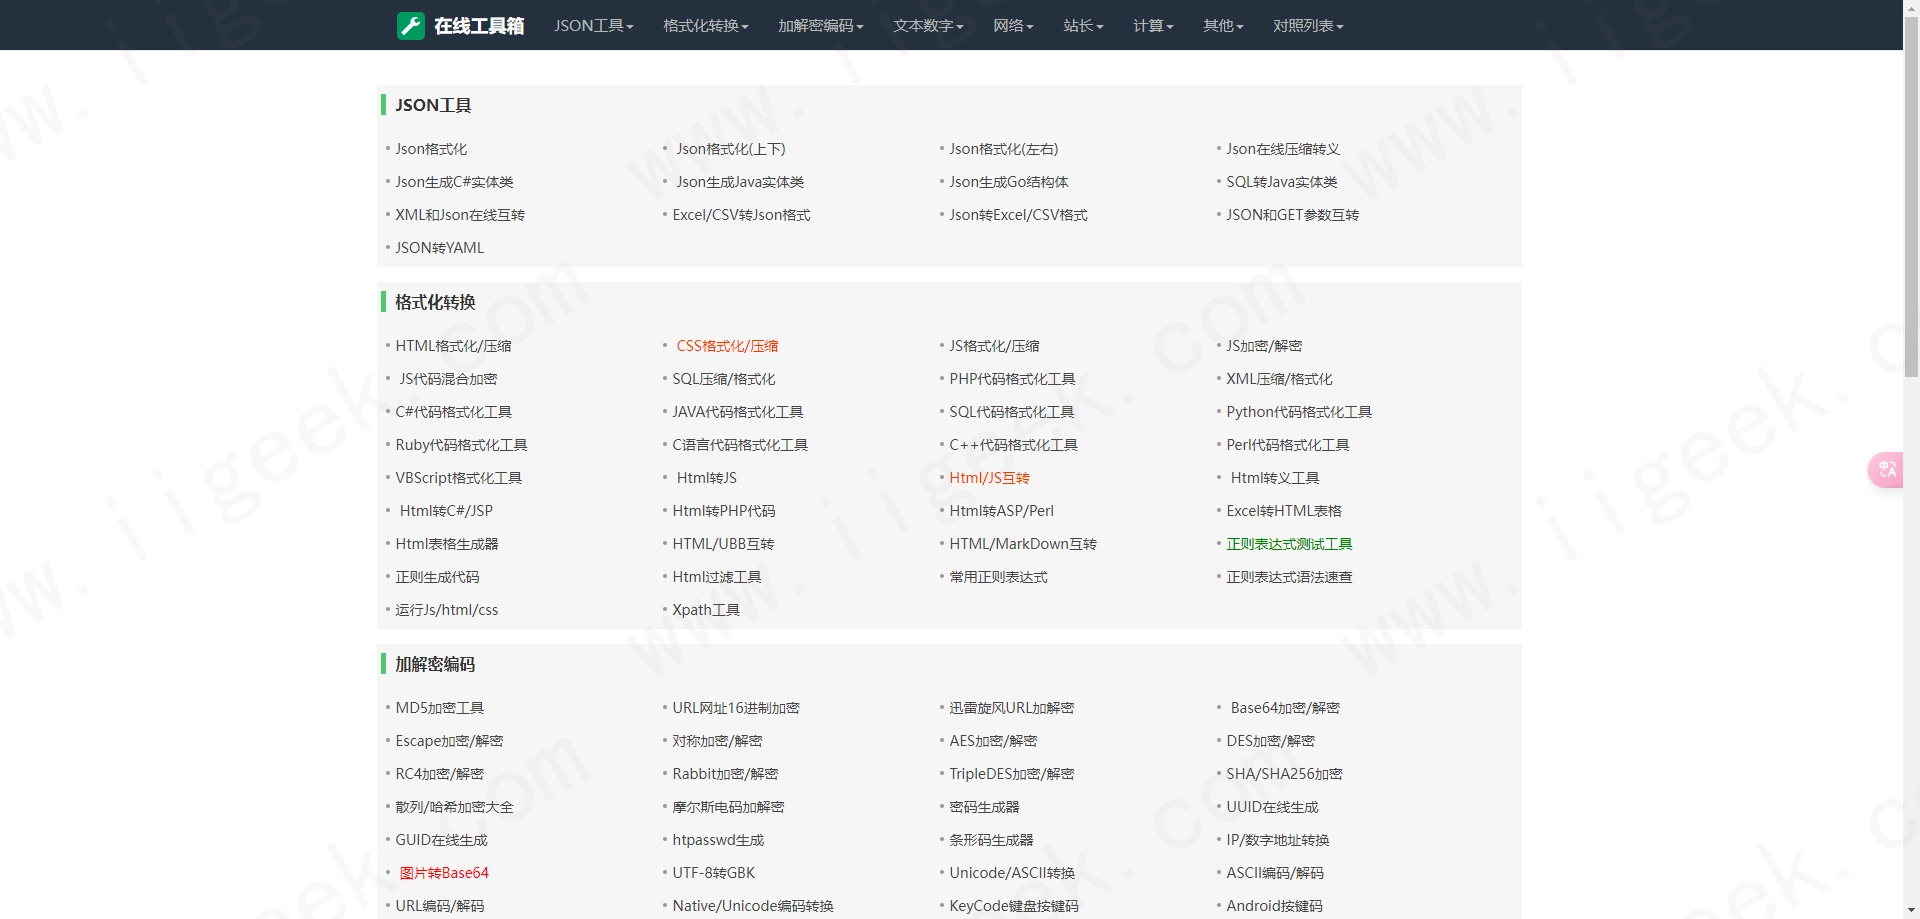Viewport: 1920px width, 919px height.
Task: Expand the 站长 dropdown menu
Action: point(1083,26)
